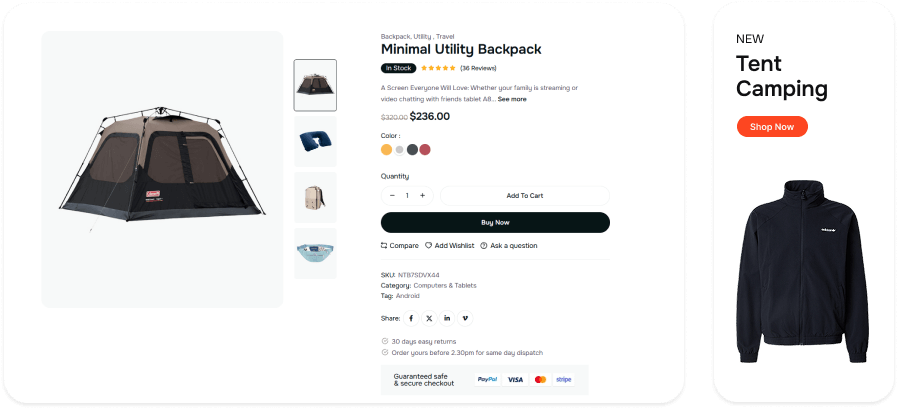
Task: Click the Buy Now button
Action: (x=495, y=222)
